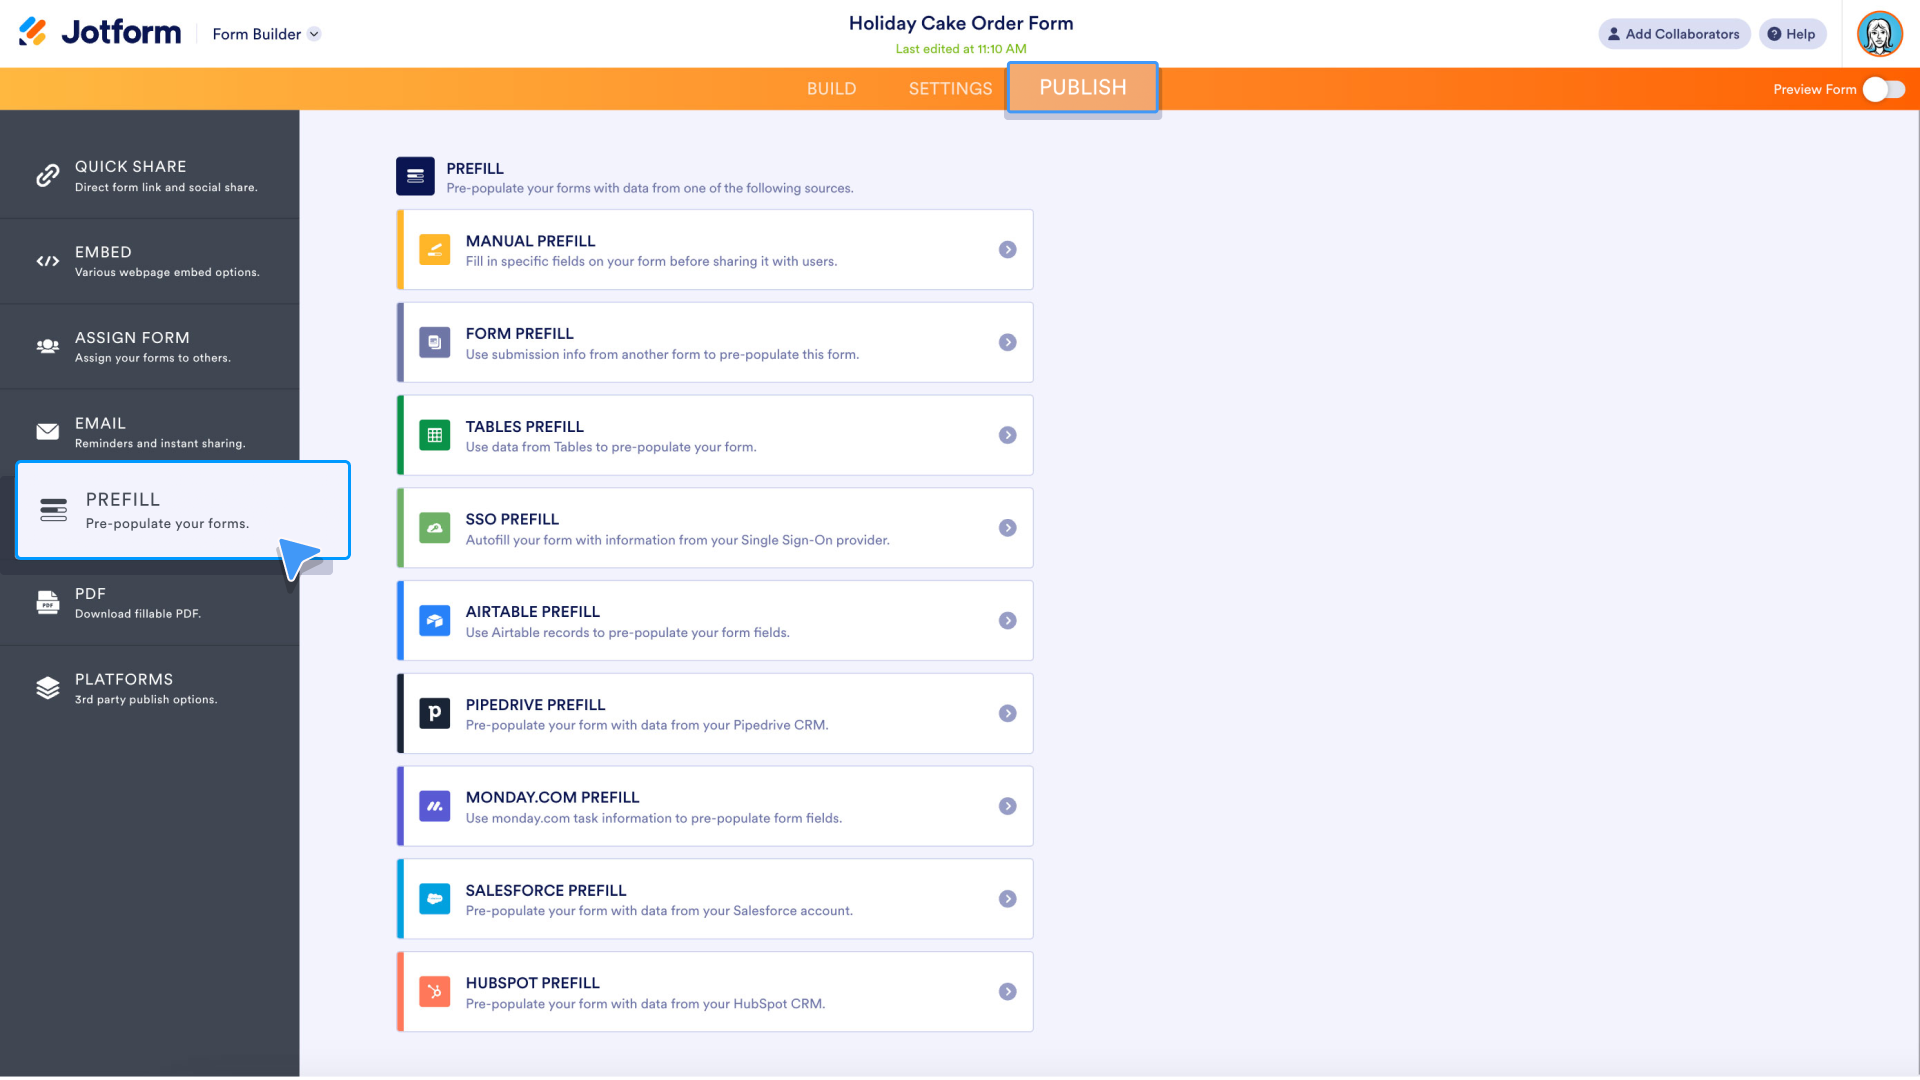
Task: Click the Embed code brackets icon
Action: 47,261
